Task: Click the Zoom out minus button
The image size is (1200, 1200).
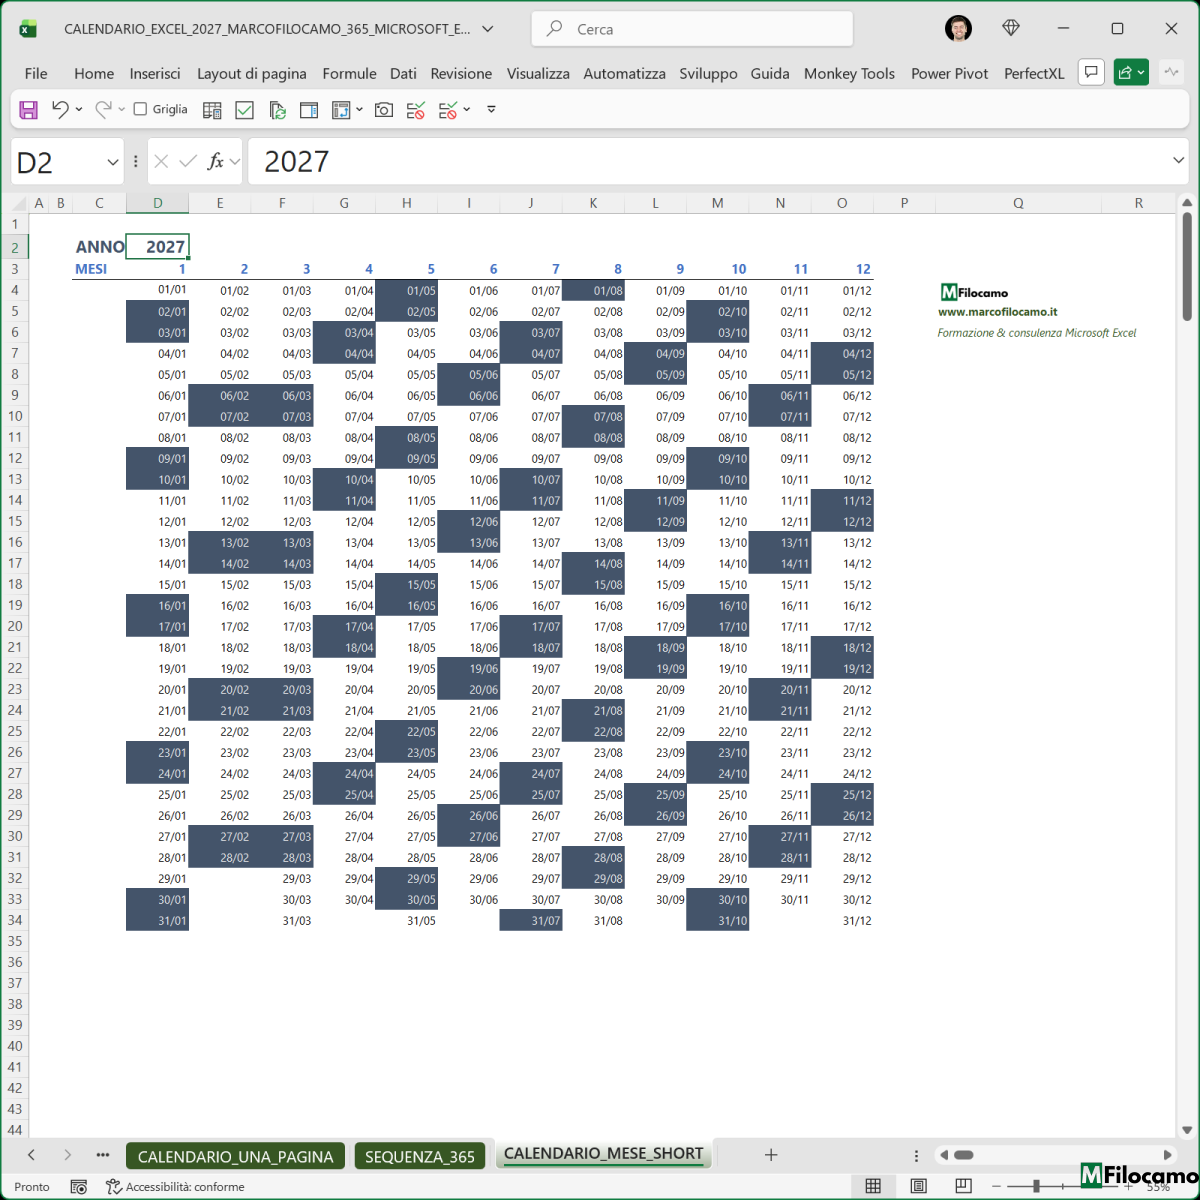Action: (996, 1187)
